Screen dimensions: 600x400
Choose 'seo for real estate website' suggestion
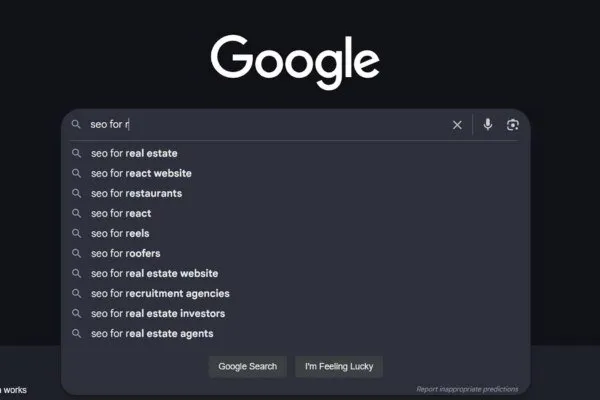pyautogui.click(x=154, y=273)
